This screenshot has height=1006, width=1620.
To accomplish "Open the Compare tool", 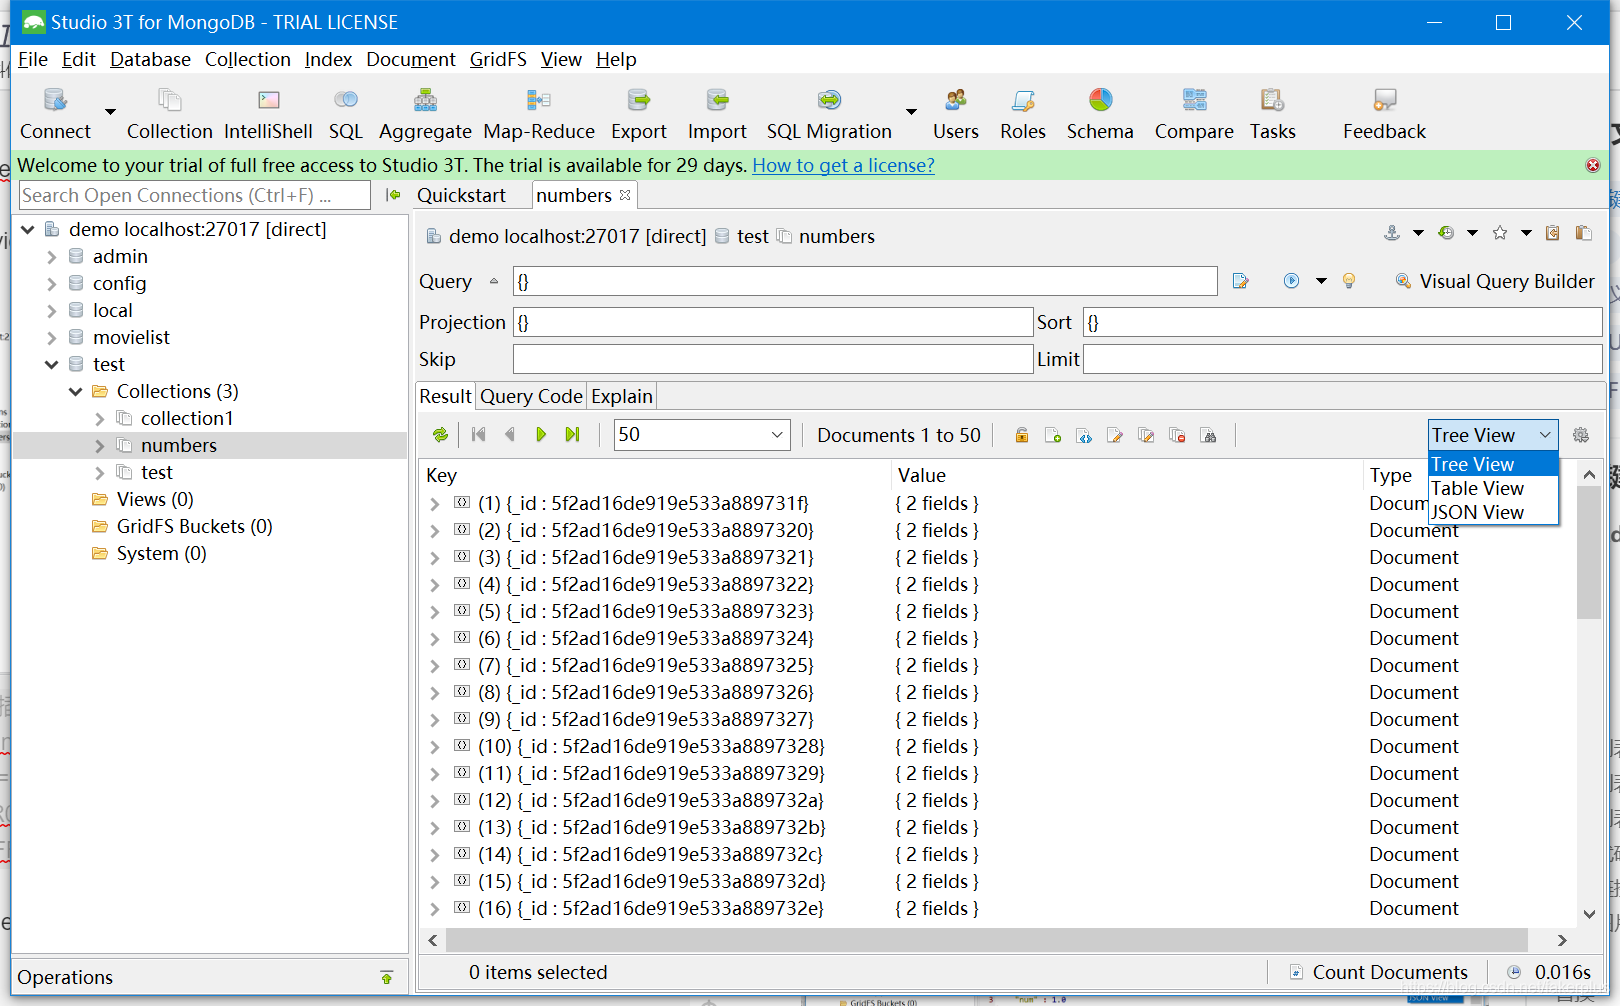I will [x=1194, y=114].
